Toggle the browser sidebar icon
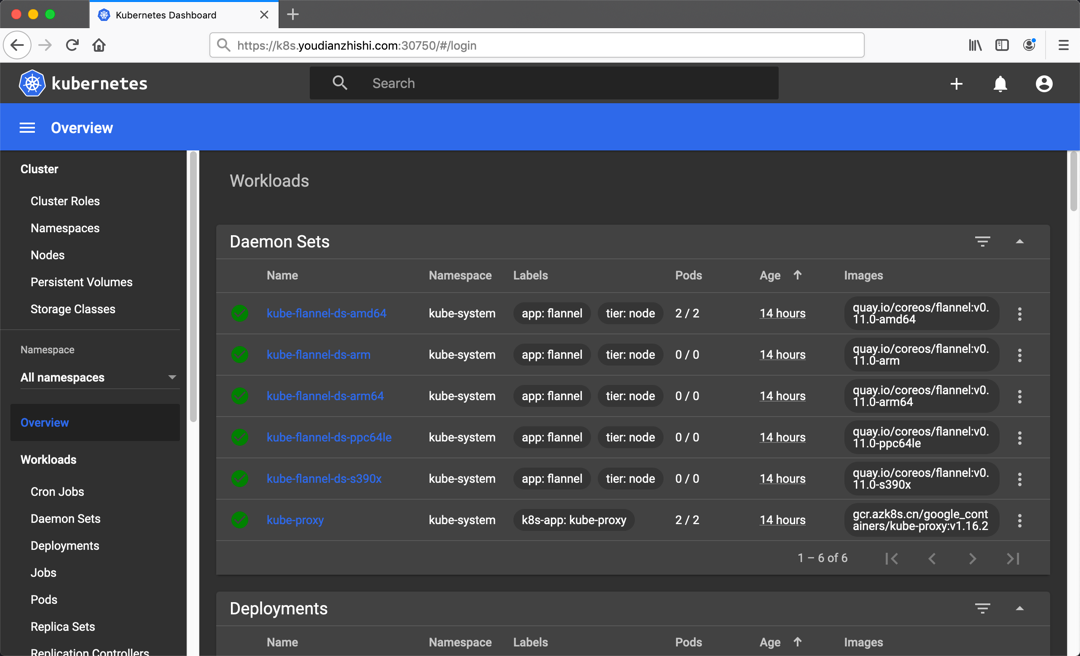The image size is (1080, 656). click(x=1002, y=45)
